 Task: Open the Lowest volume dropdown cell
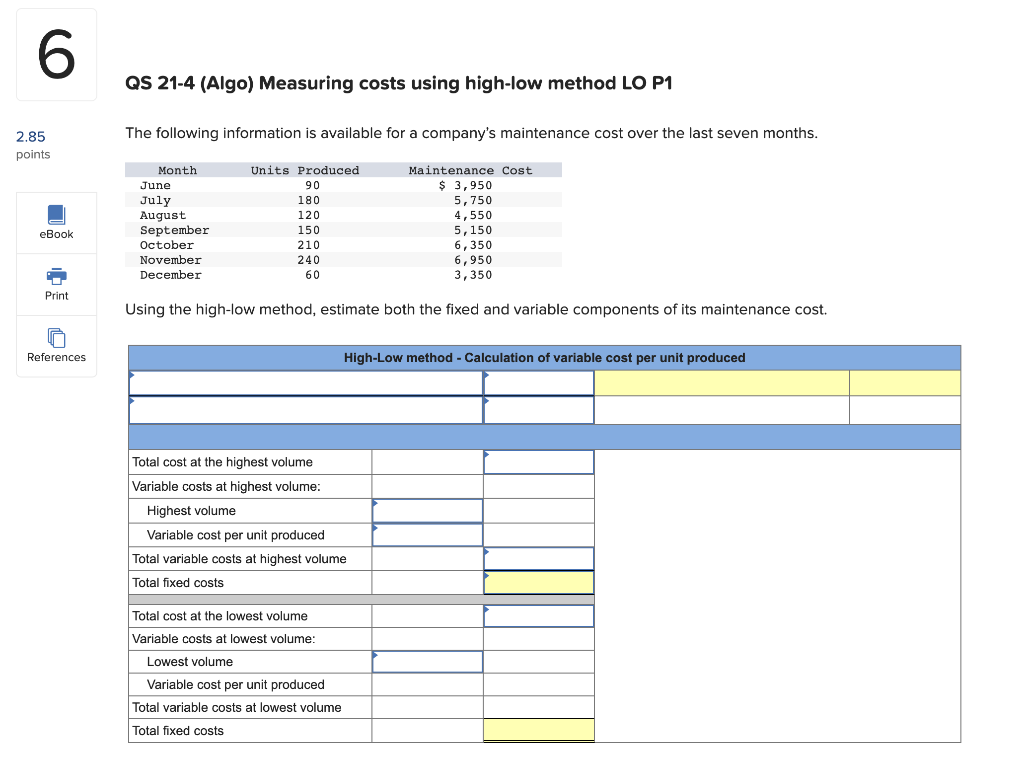click(x=427, y=661)
